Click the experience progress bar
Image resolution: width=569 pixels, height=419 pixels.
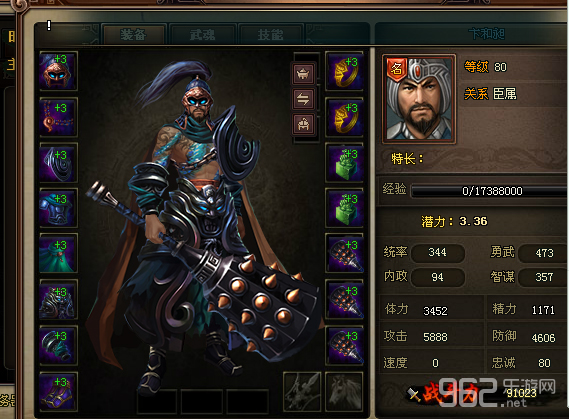pos(490,191)
